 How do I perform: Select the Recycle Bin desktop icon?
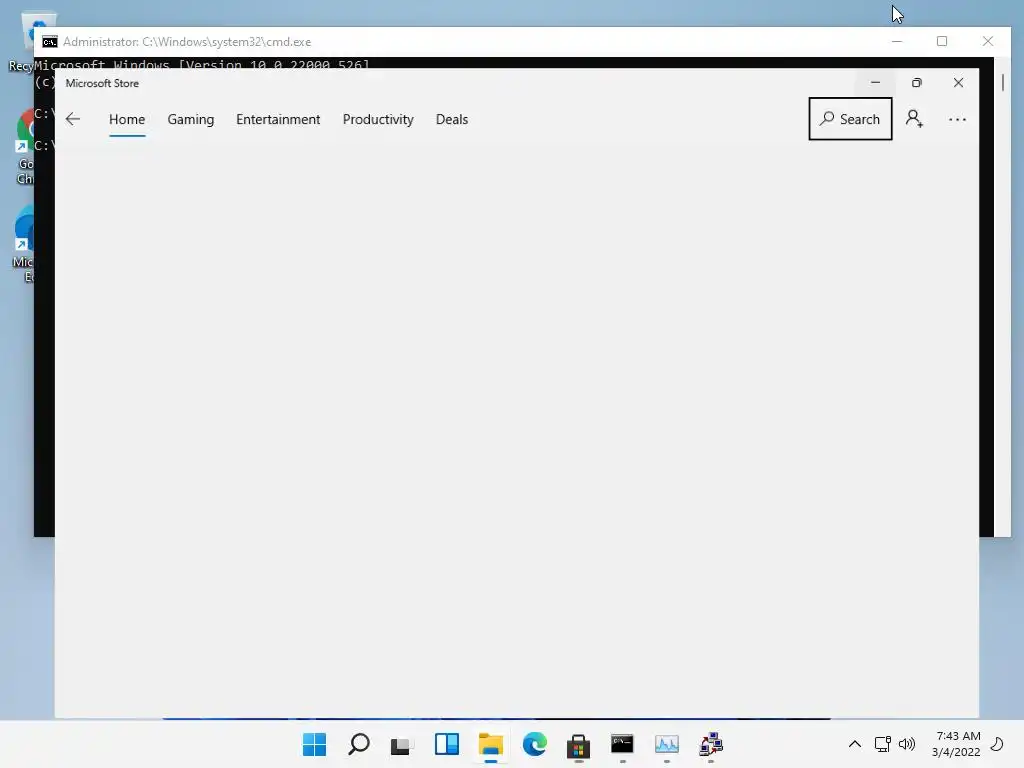(x=22, y=42)
